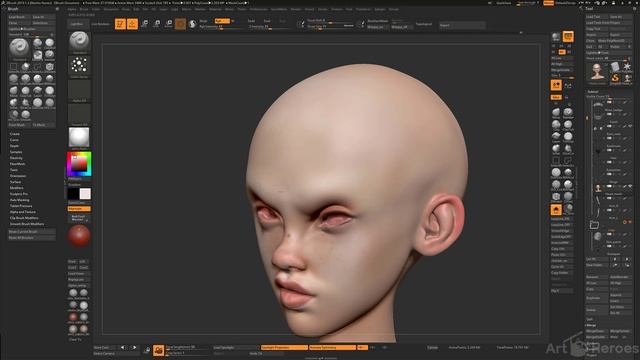The height and width of the screenshot is (360, 640).
Task: Select the PolyMesh3D star tool icon
Action: pyautogui.click(x=627, y=66)
